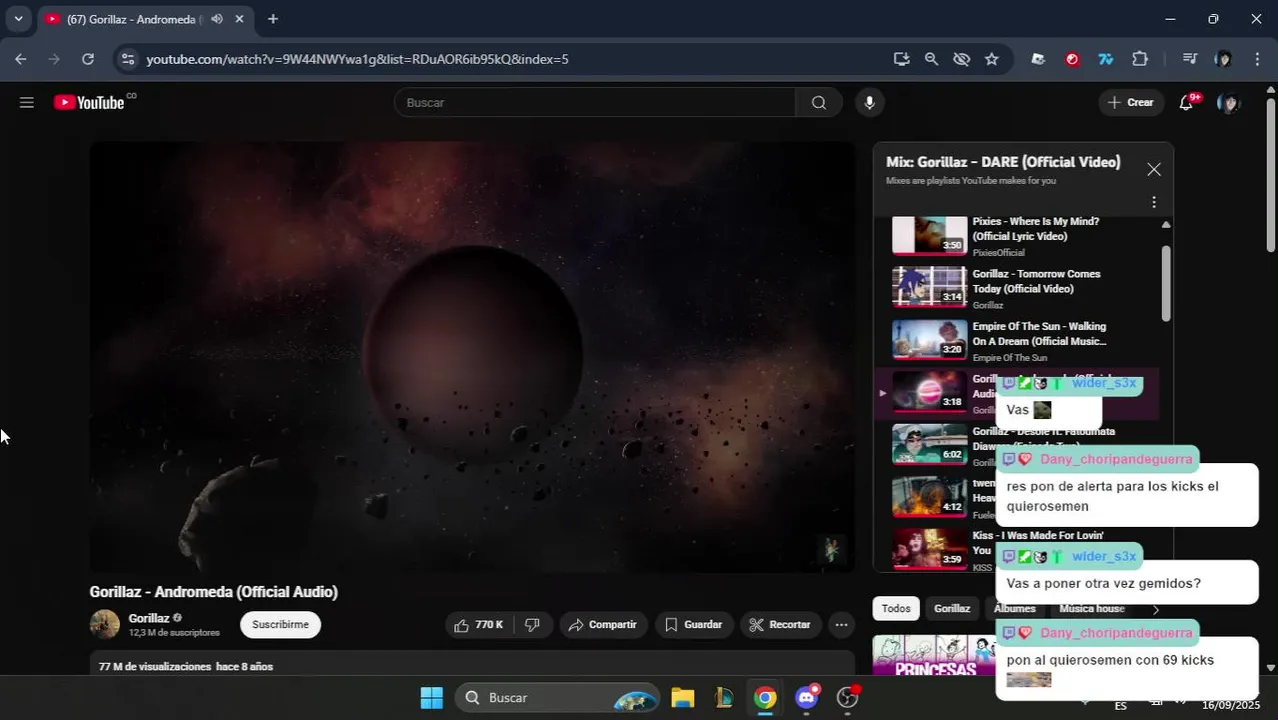This screenshot has height=720, width=1278.
Task: Switch to the Gorillaz Andromeda browser tab
Action: pos(135,19)
